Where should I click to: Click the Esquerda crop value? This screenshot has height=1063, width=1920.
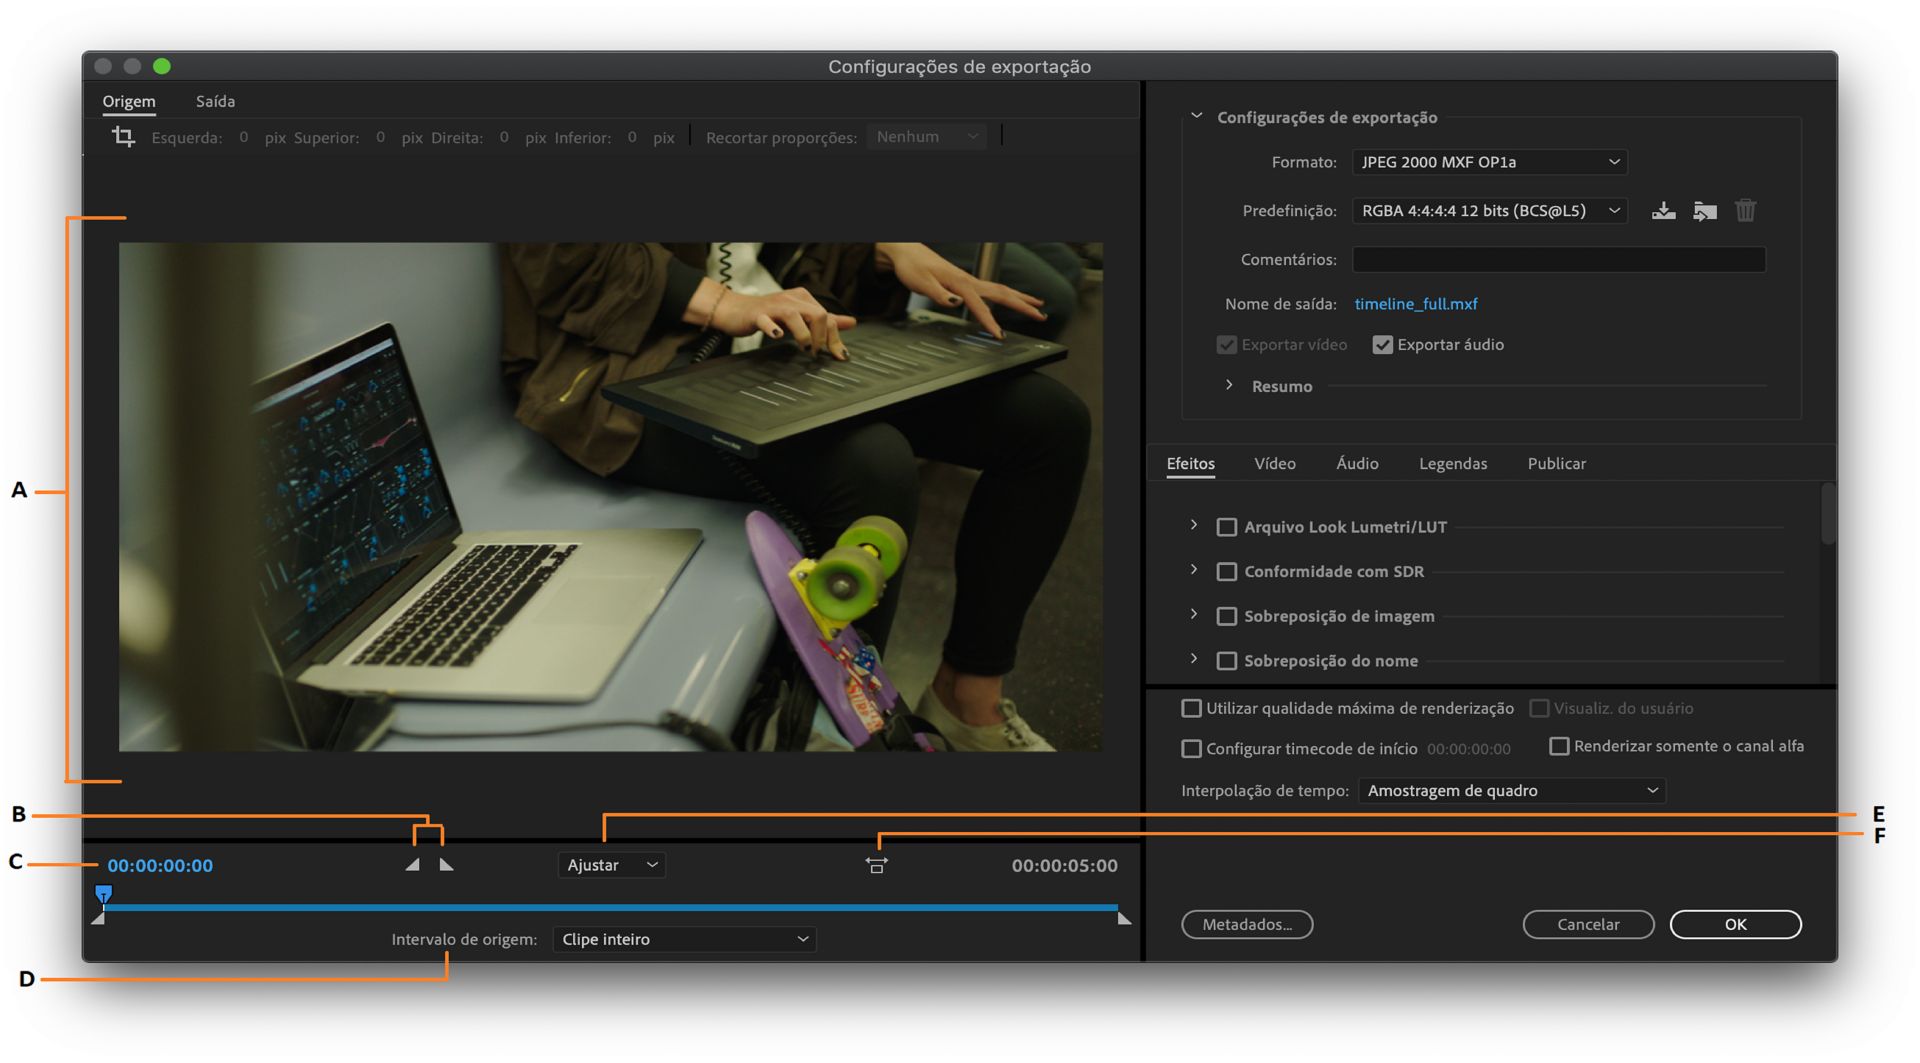click(x=243, y=137)
